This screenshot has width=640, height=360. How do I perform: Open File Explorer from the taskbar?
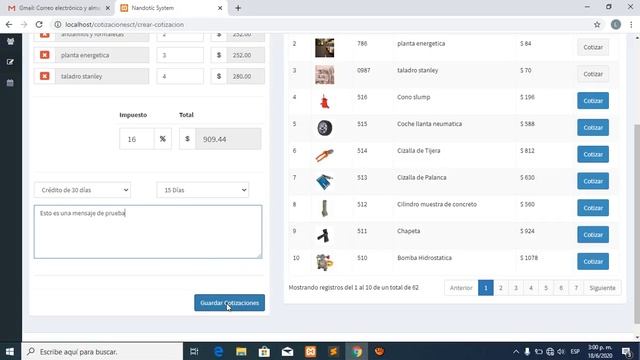click(241, 351)
